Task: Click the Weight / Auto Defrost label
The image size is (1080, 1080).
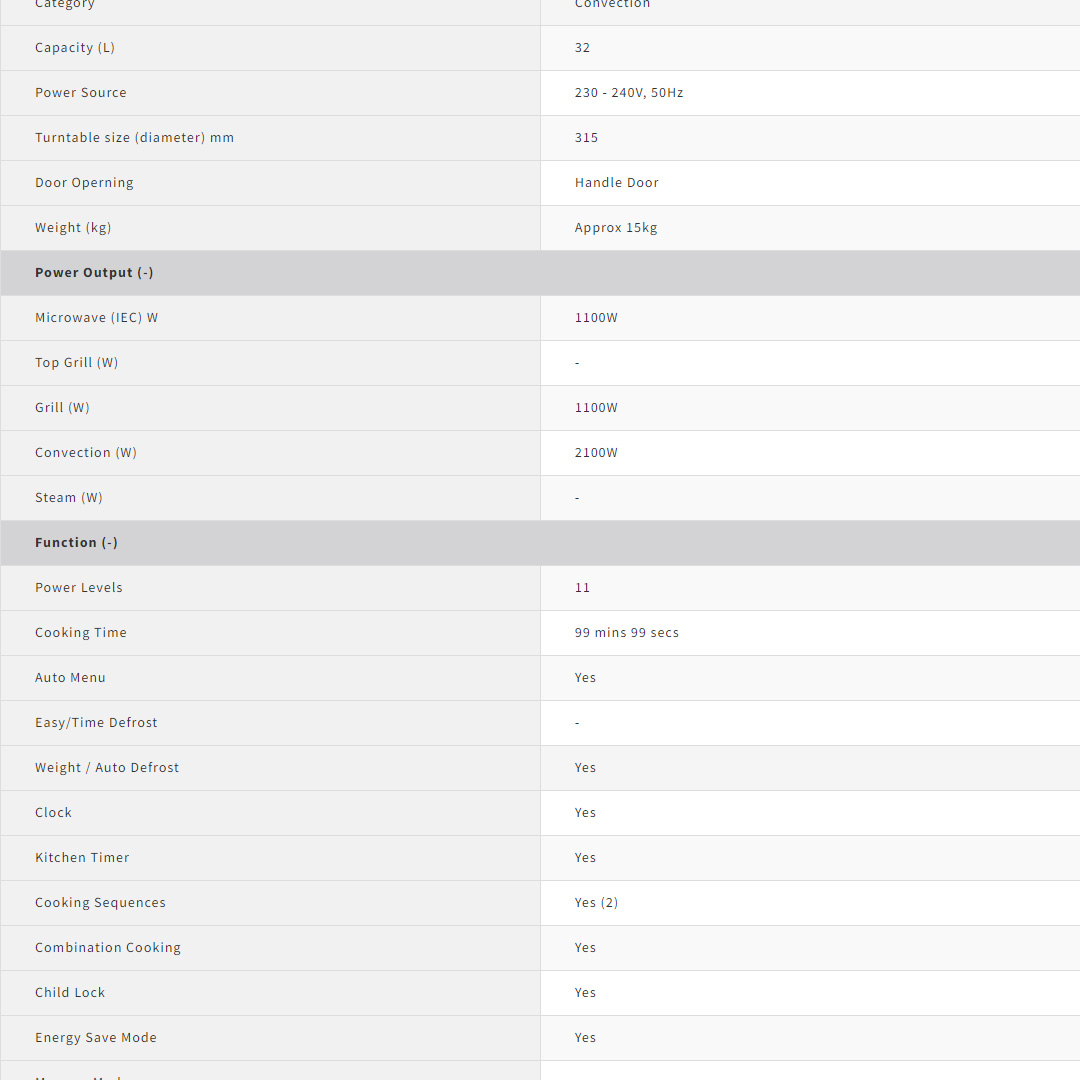Action: [x=107, y=768]
